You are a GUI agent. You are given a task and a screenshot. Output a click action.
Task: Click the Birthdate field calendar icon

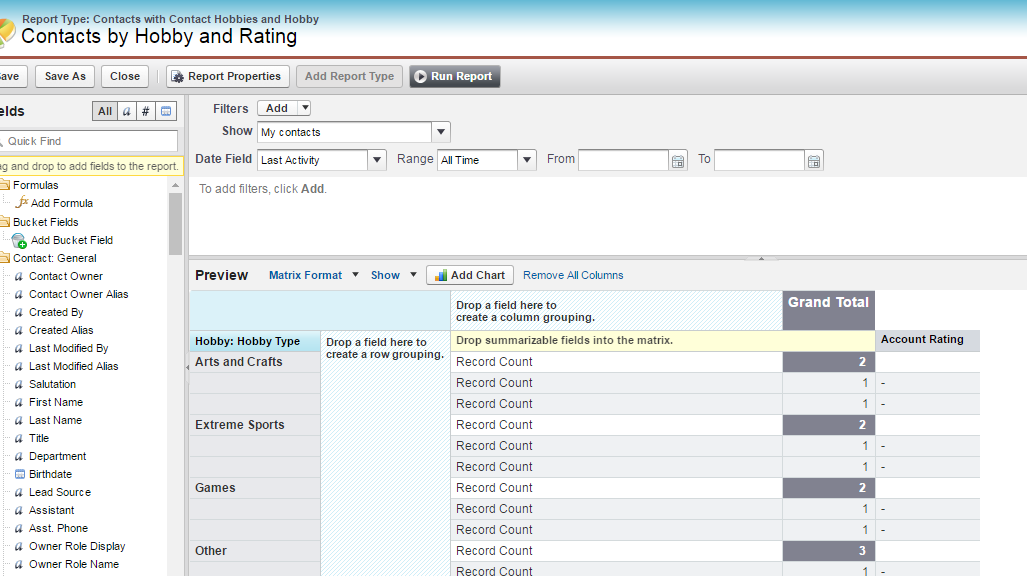(x=19, y=474)
